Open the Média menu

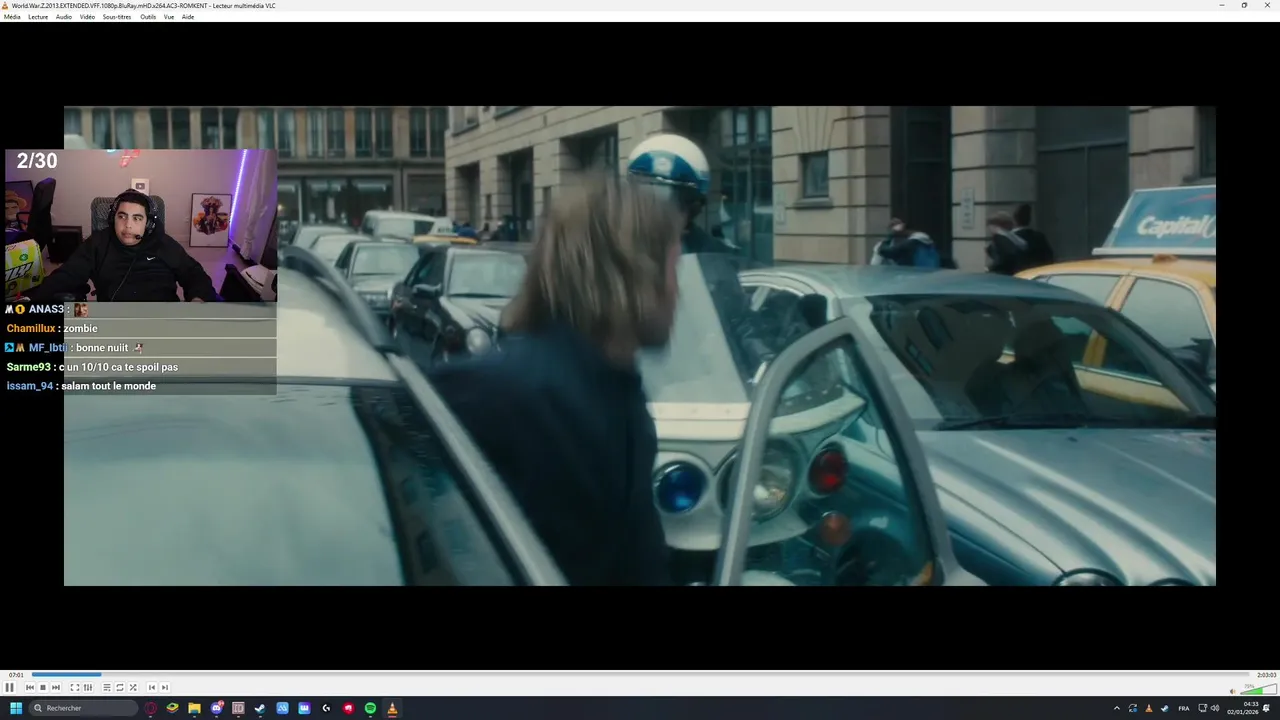tap(12, 17)
